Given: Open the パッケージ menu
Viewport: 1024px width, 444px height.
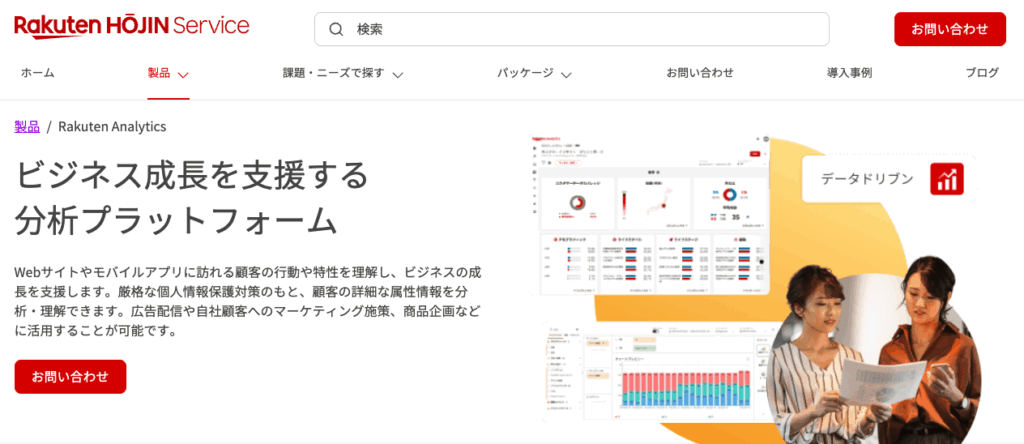Looking at the screenshot, I should click(525, 73).
